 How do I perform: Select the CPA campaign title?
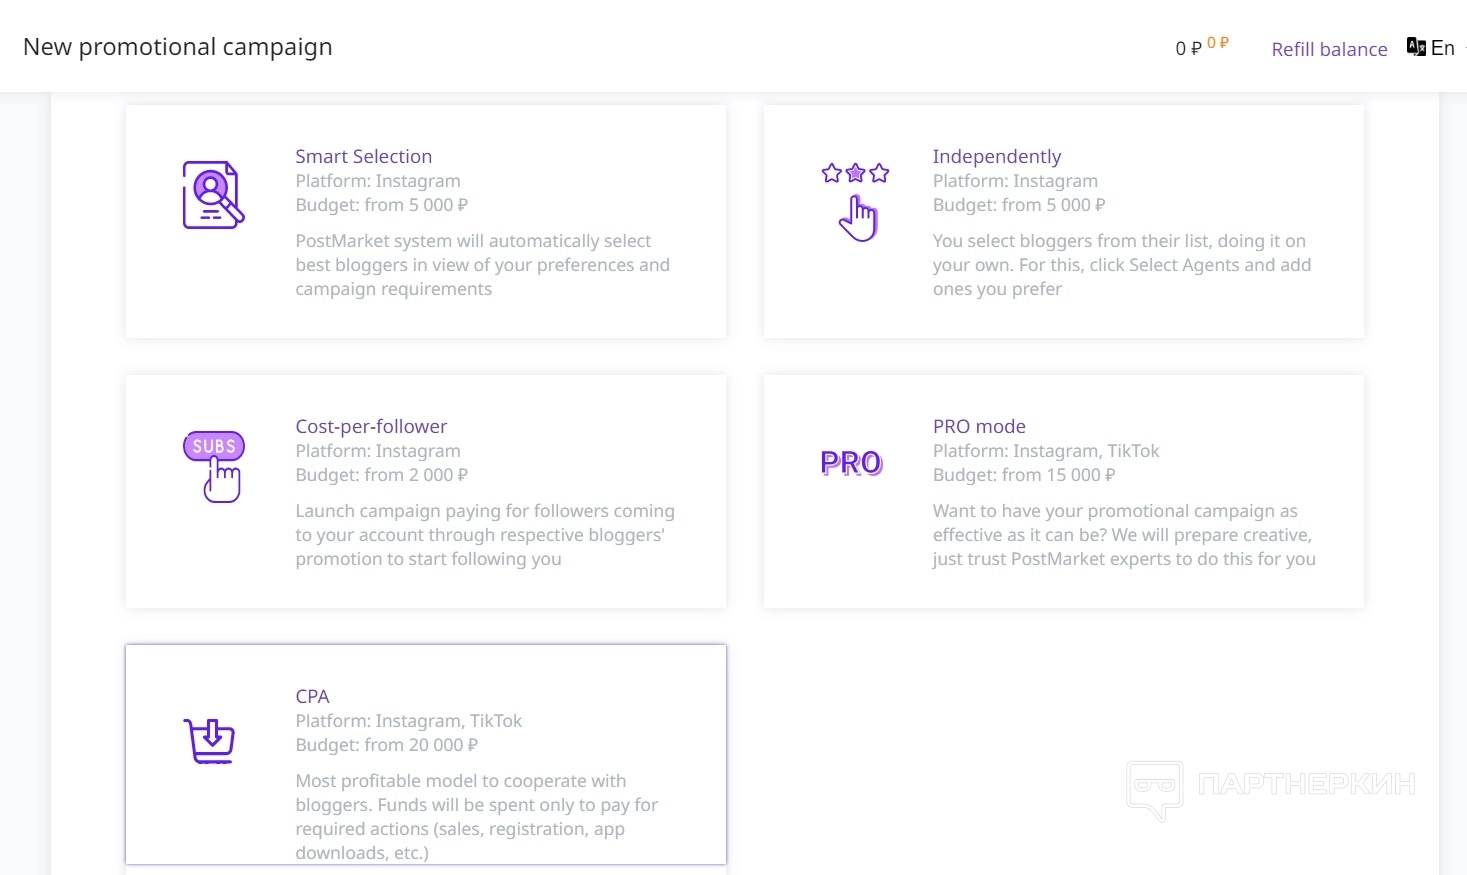[x=312, y=696]
